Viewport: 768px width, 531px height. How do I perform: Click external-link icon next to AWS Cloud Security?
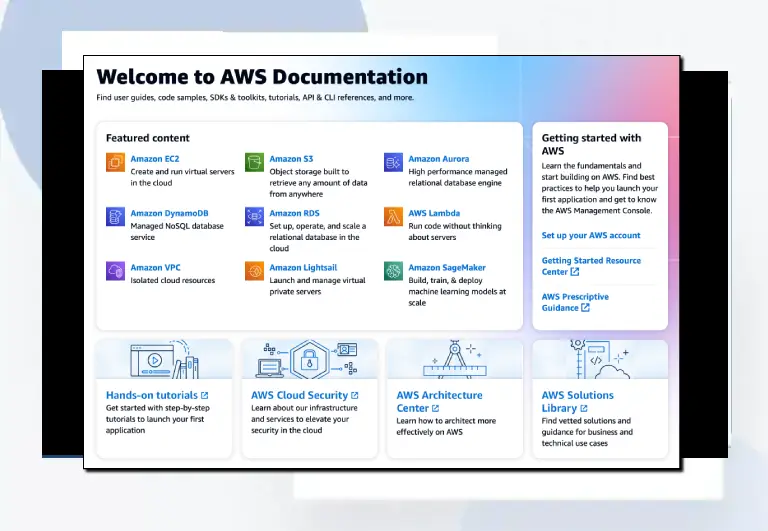click(x=355, y=395)
